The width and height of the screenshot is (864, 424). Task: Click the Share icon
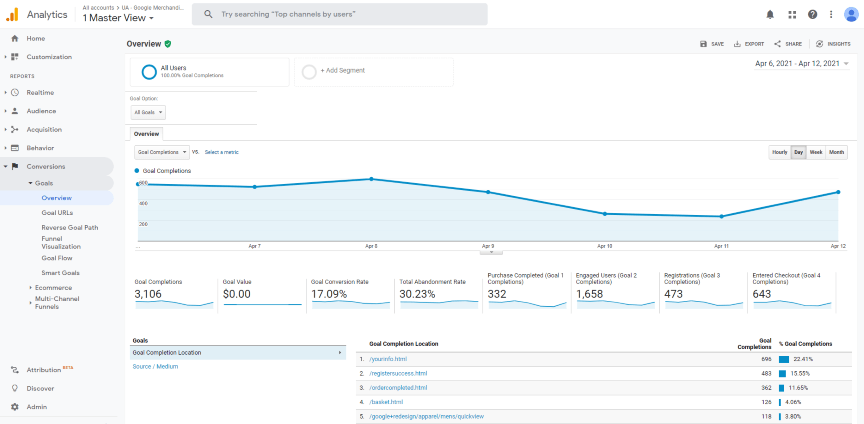tap(777, 44)
